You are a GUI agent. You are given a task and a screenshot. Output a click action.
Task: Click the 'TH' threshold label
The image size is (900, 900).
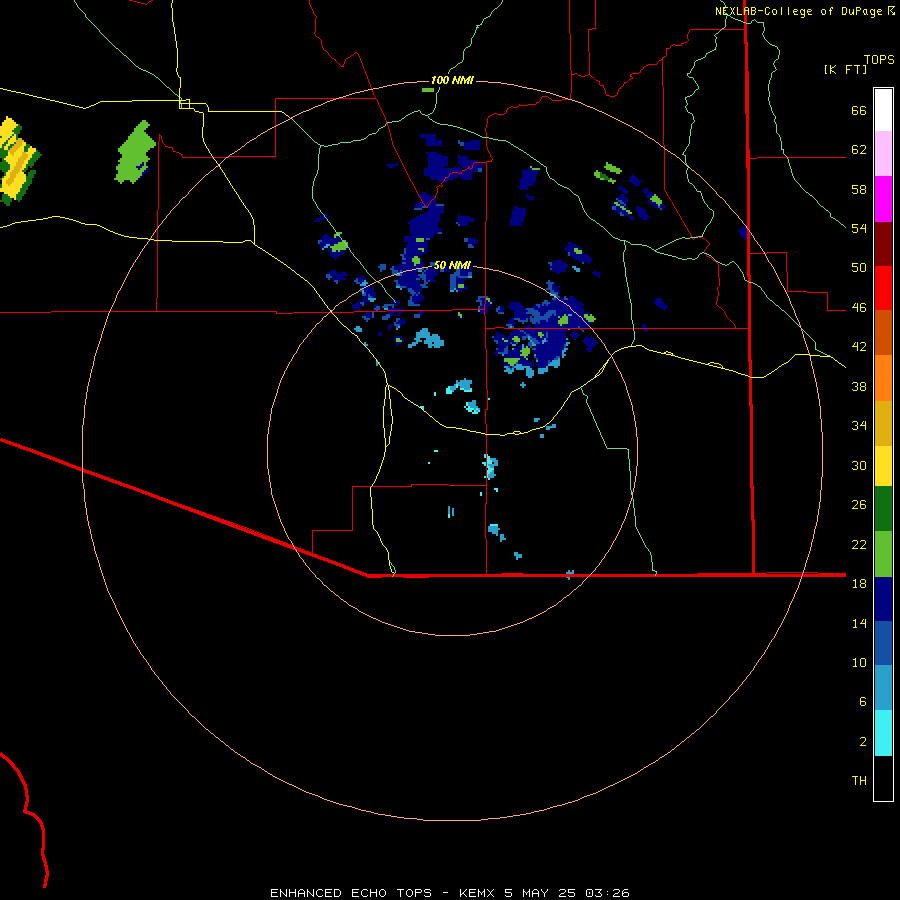tap(859, 781)
